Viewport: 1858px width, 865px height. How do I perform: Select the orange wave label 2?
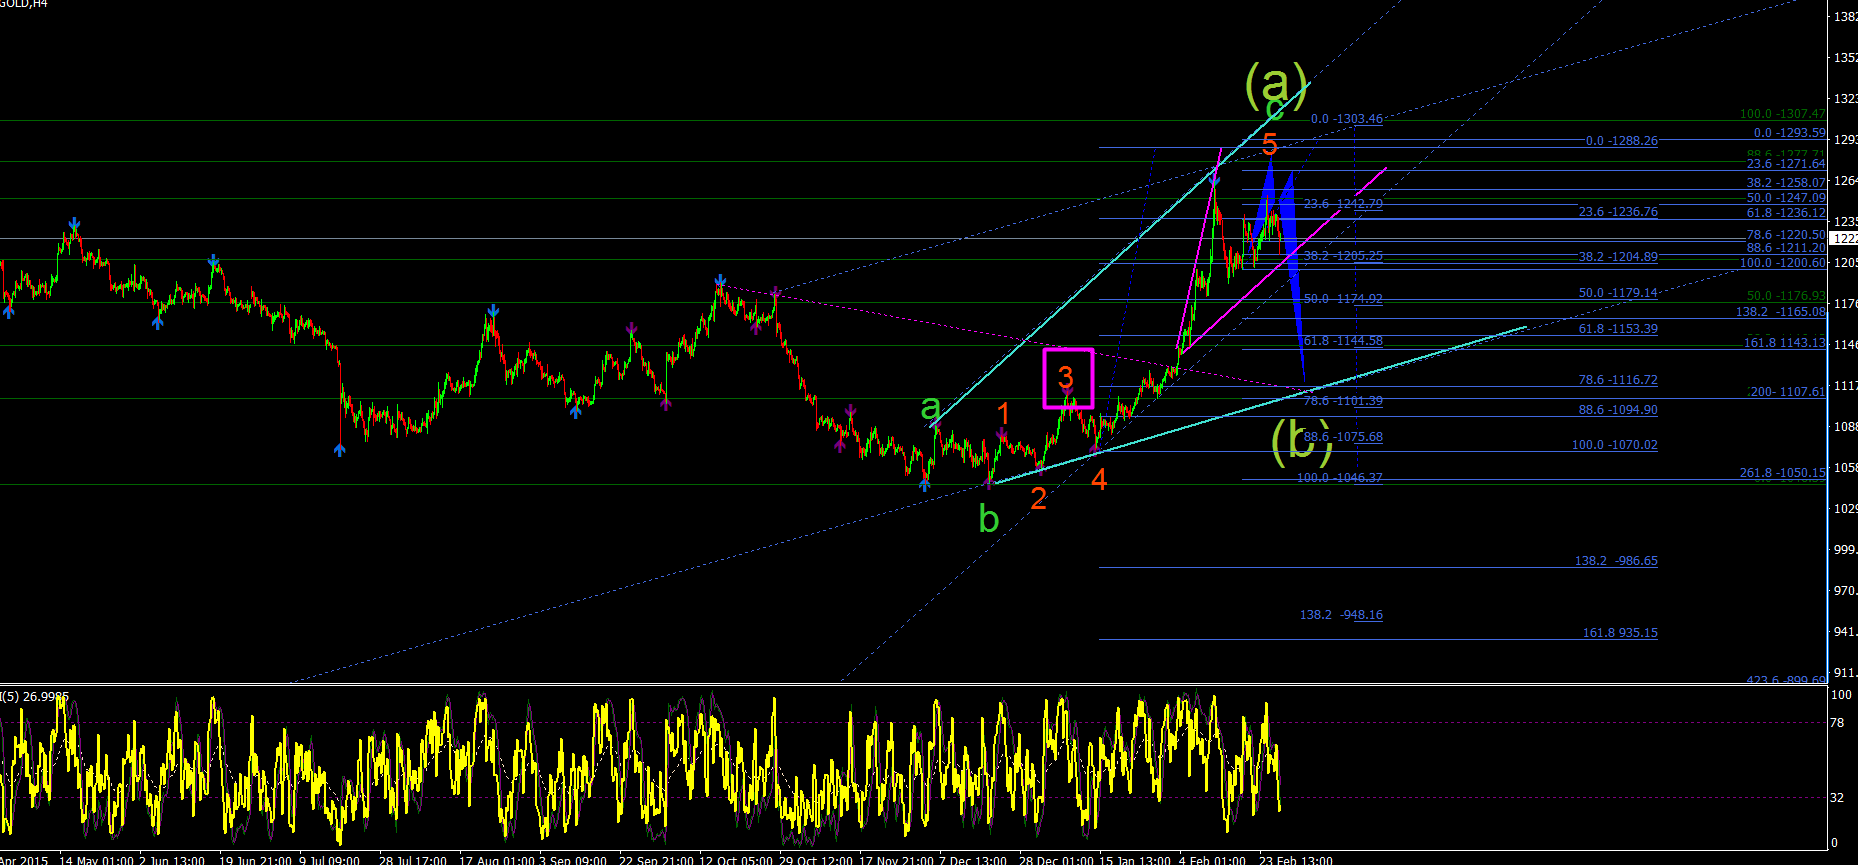(1038, 498)
